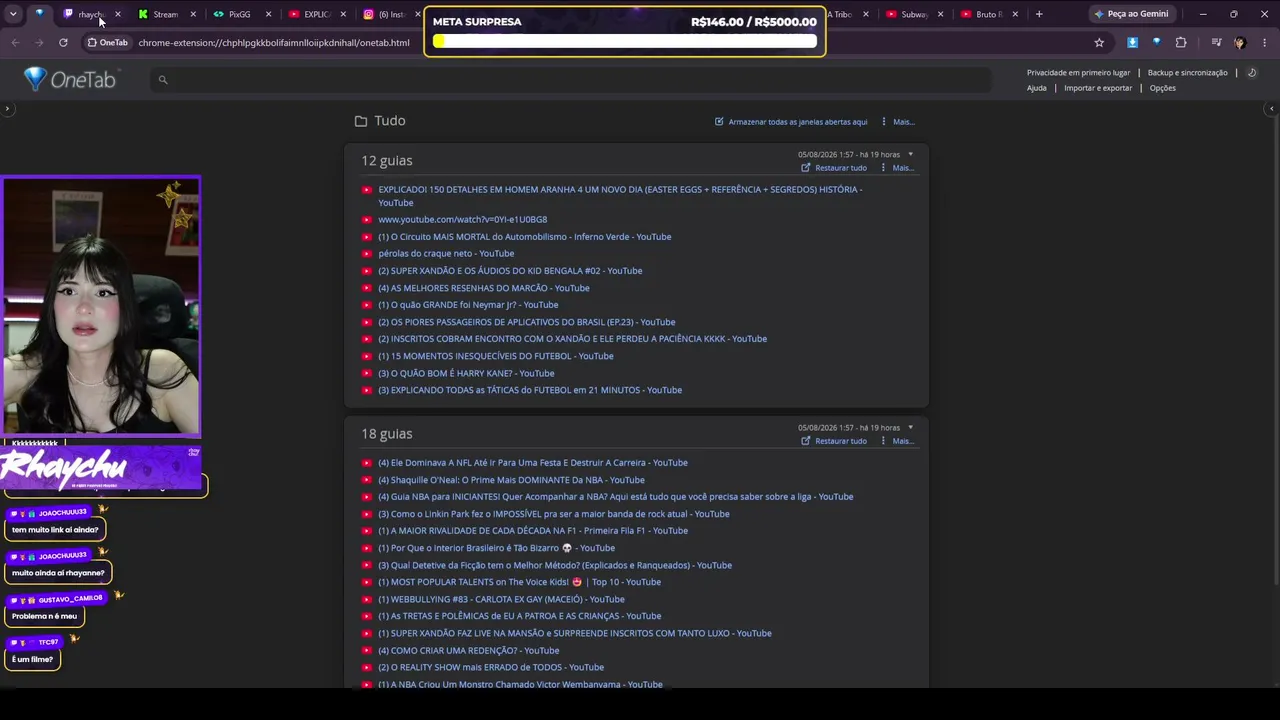
Task: Open Como o Linkin Park fez link
Action: 554,514
